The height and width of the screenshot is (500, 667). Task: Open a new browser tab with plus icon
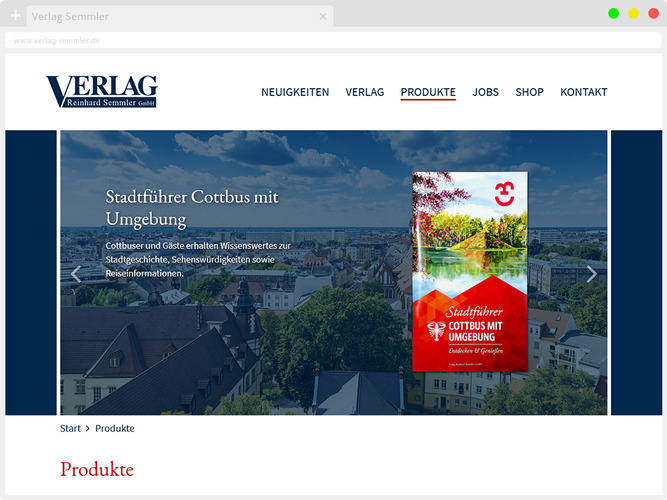point(15,16)
